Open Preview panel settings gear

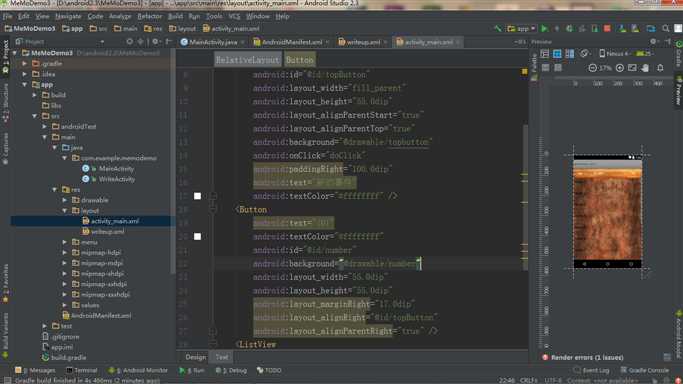(x=653, y=42)
